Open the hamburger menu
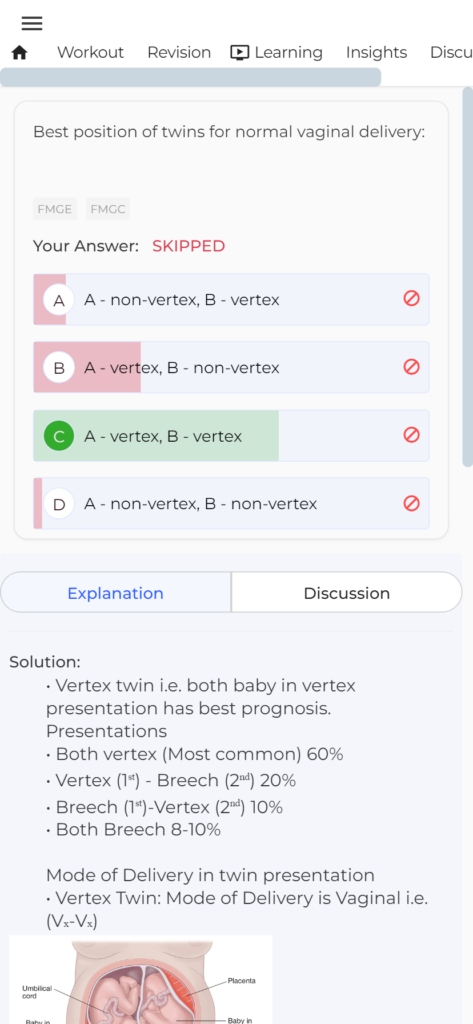This screenshot has width=473, height=1024. [32, 24]
